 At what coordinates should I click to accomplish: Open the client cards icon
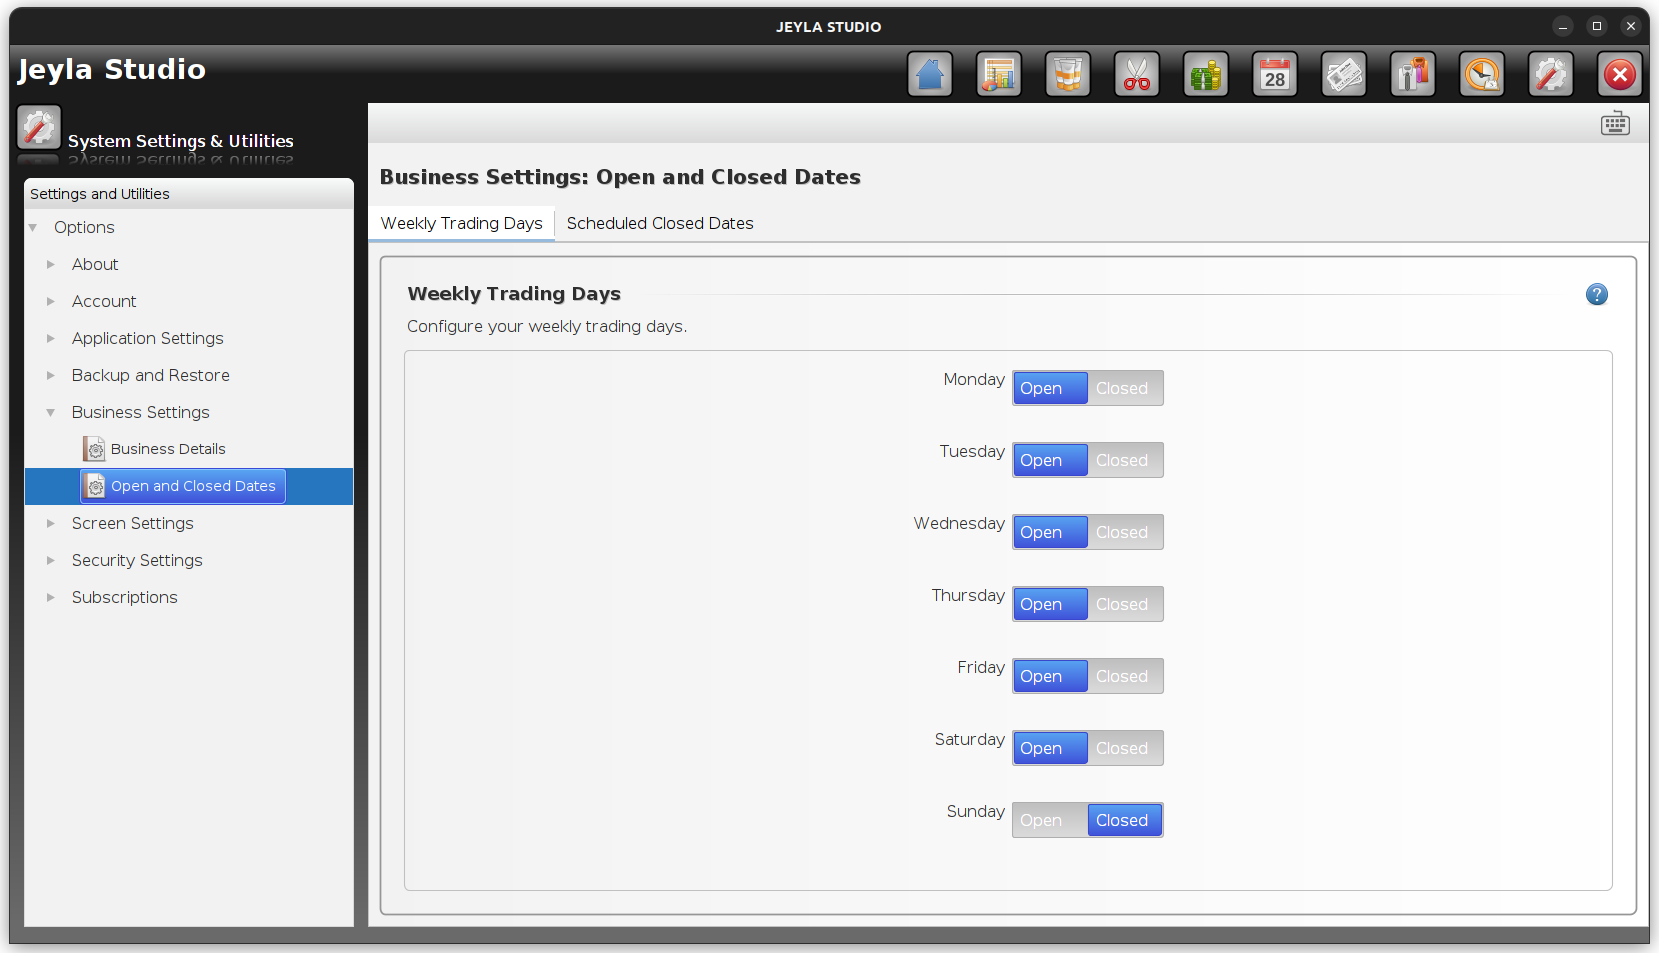pos(1344,74)
